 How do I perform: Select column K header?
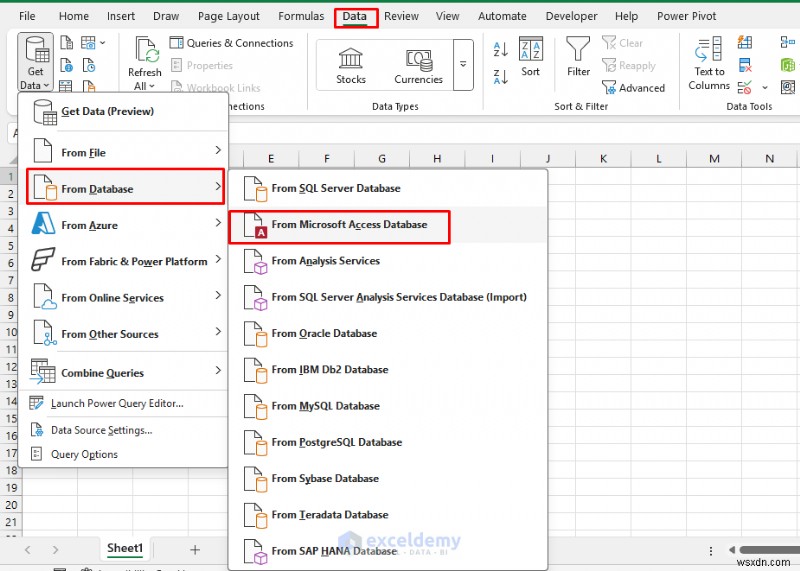[603, 159]
